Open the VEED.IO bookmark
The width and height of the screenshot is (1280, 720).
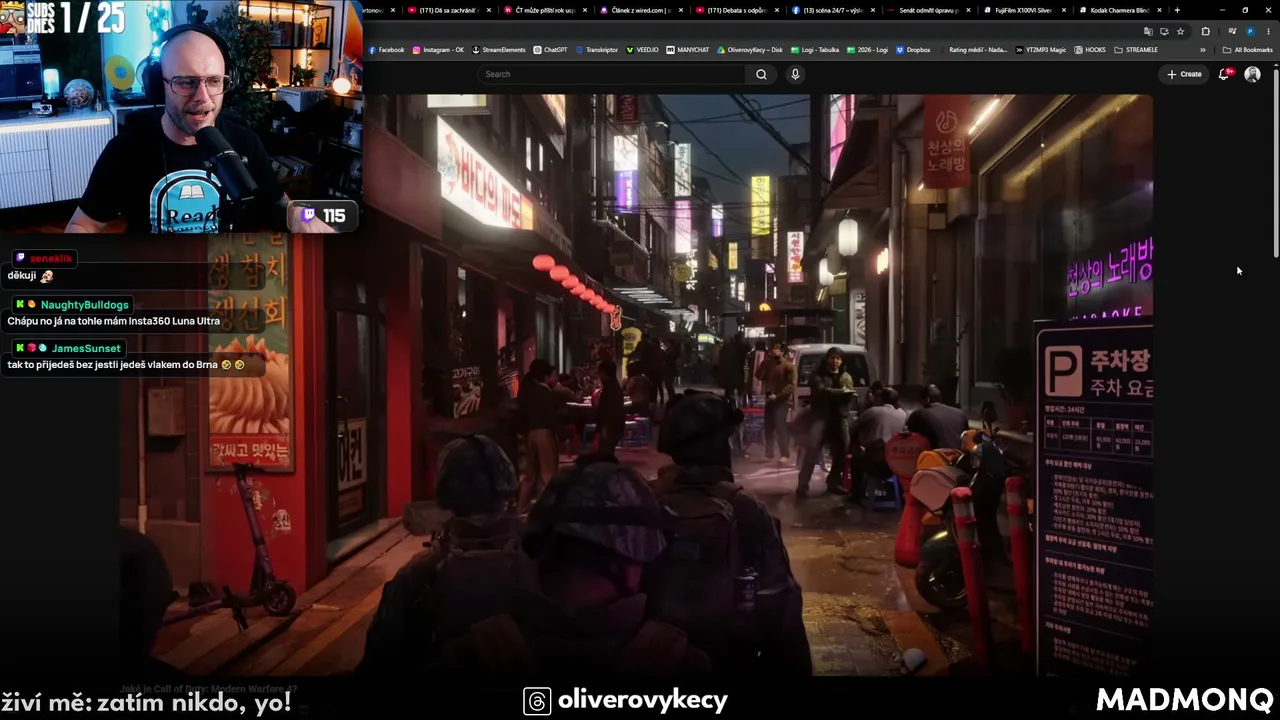(643, 50)
